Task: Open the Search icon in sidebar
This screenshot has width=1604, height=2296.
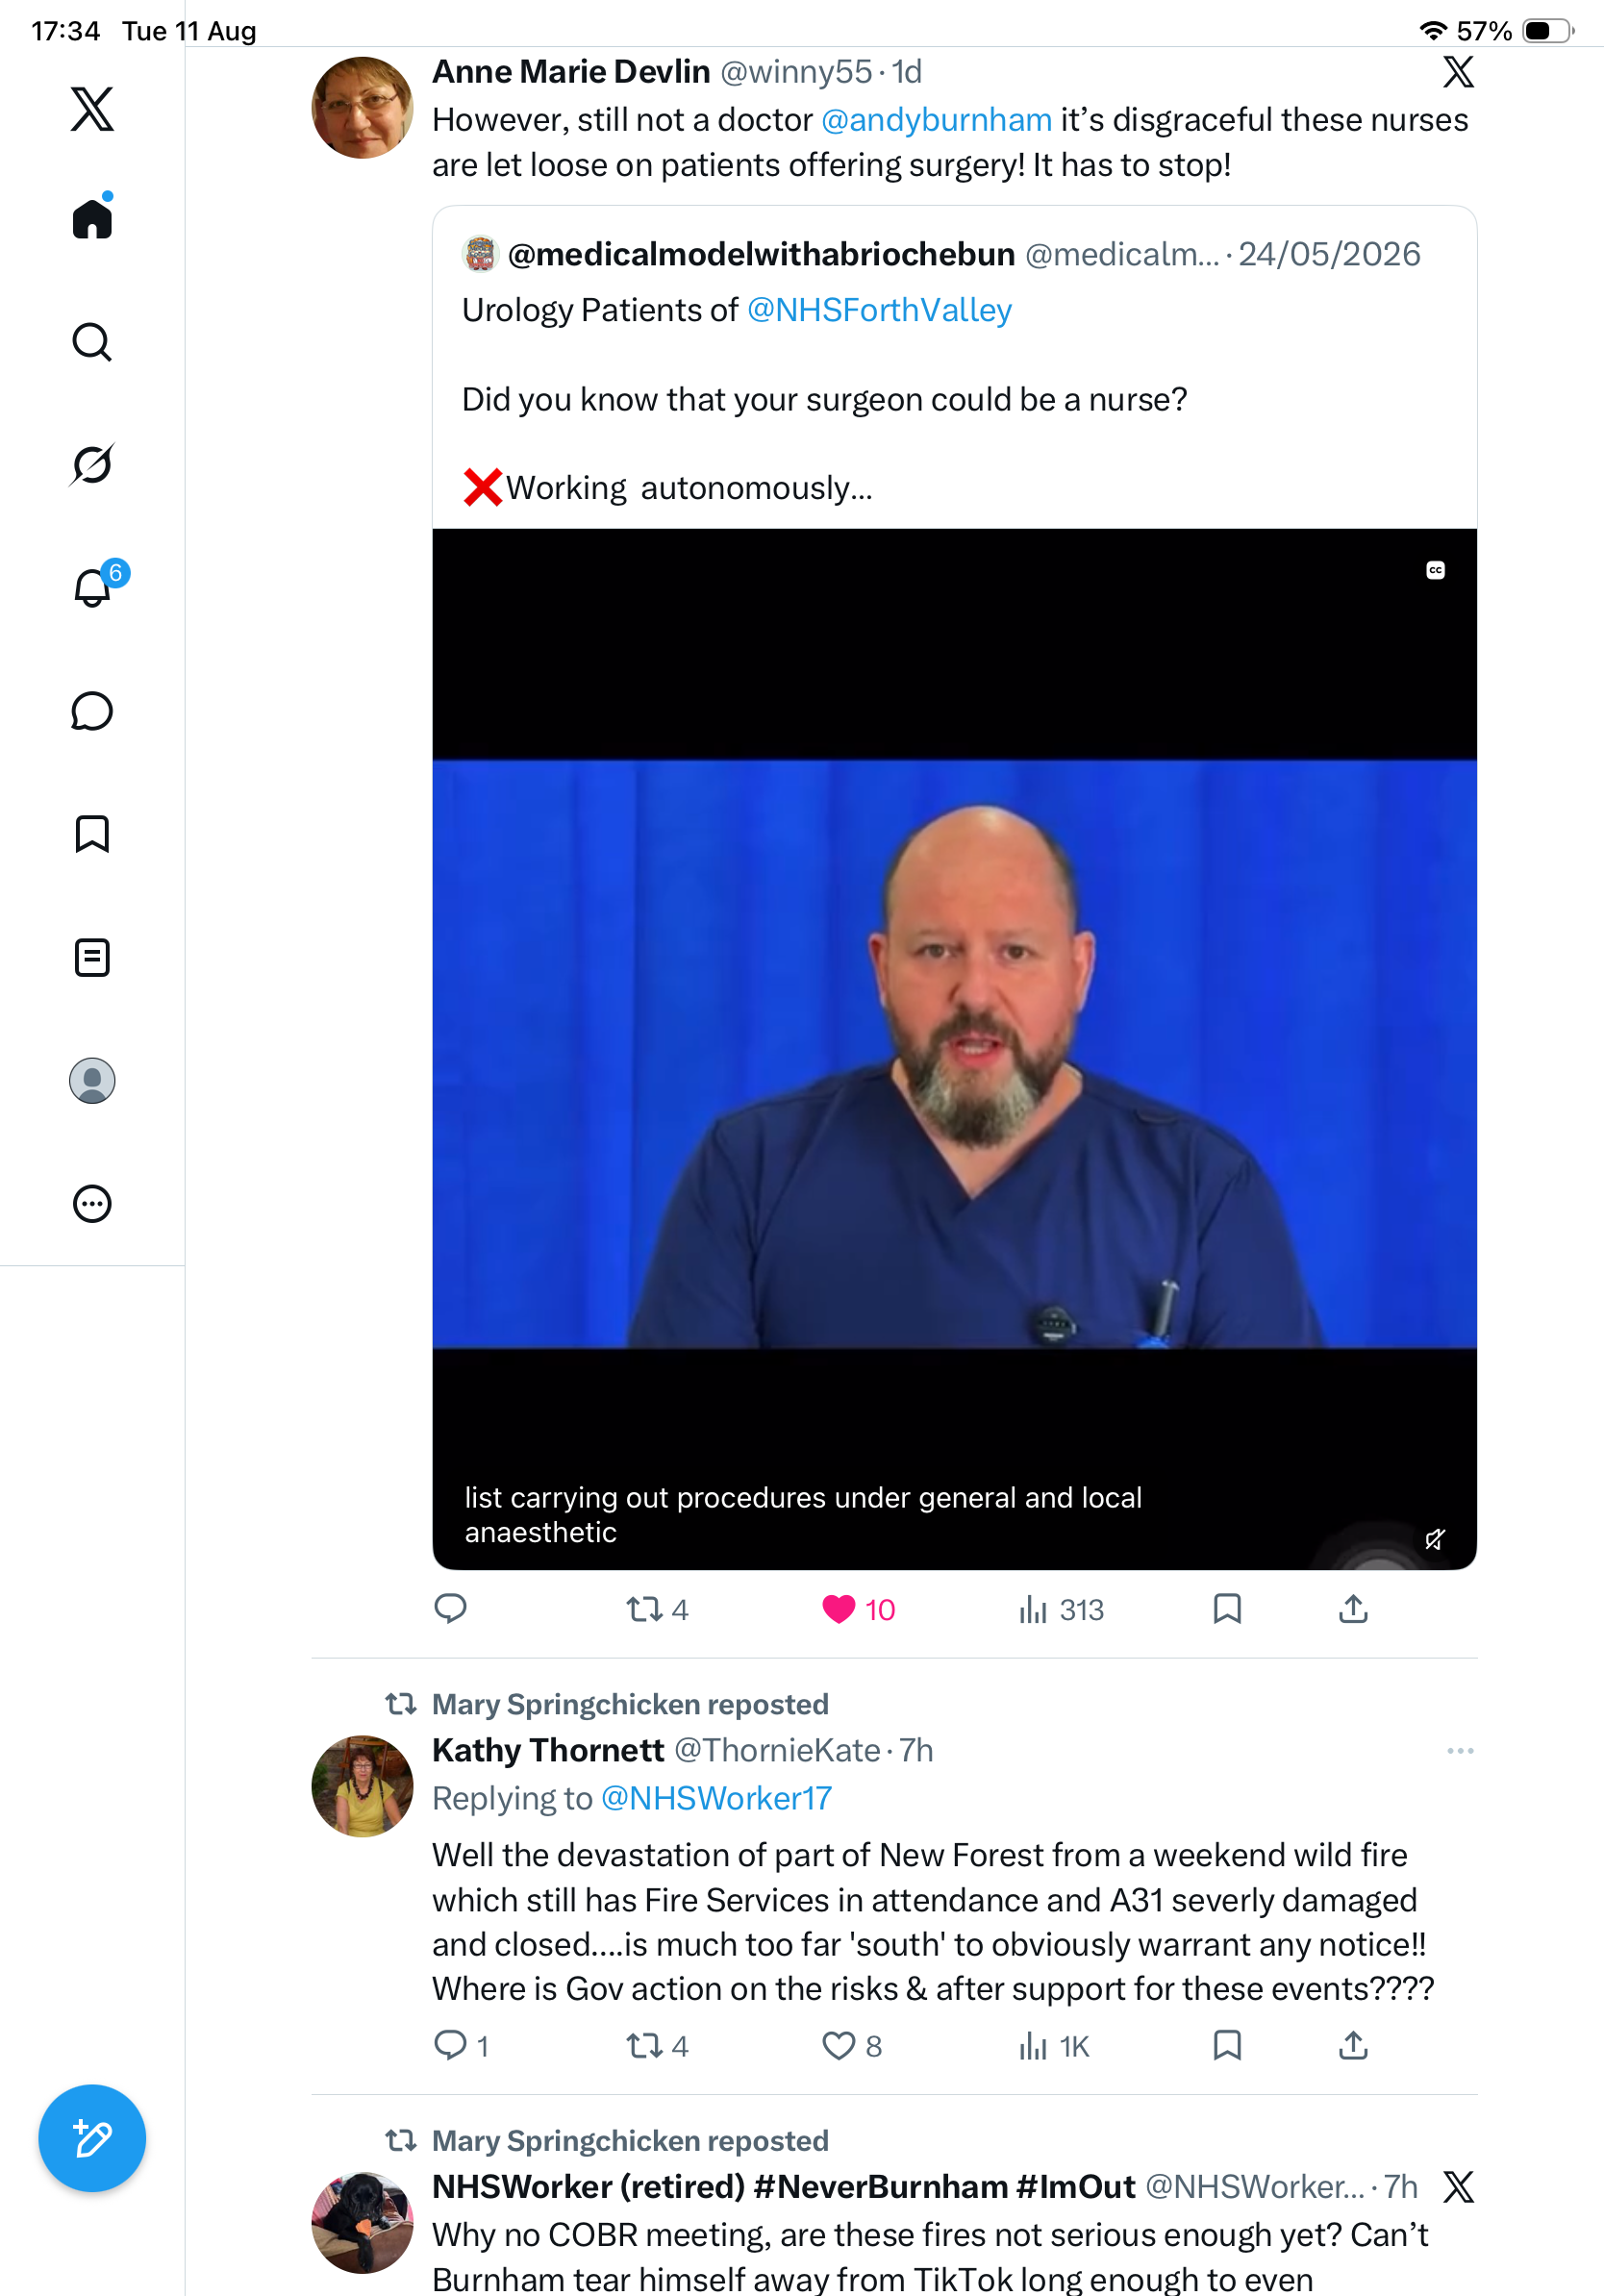Action: (92, 341)
